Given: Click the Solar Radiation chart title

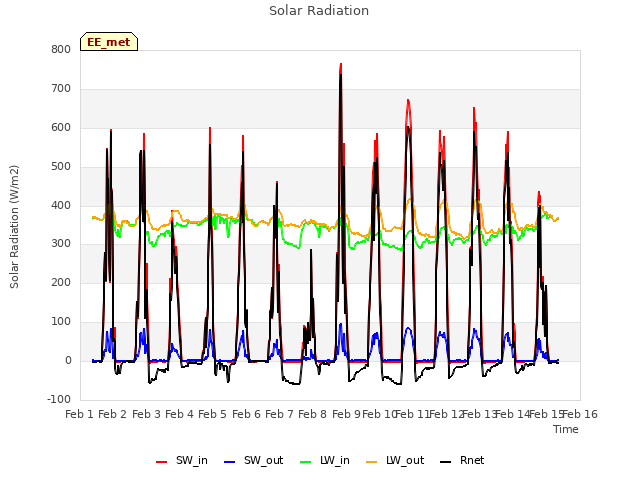Looking at the screenshot, I should 319,11.
